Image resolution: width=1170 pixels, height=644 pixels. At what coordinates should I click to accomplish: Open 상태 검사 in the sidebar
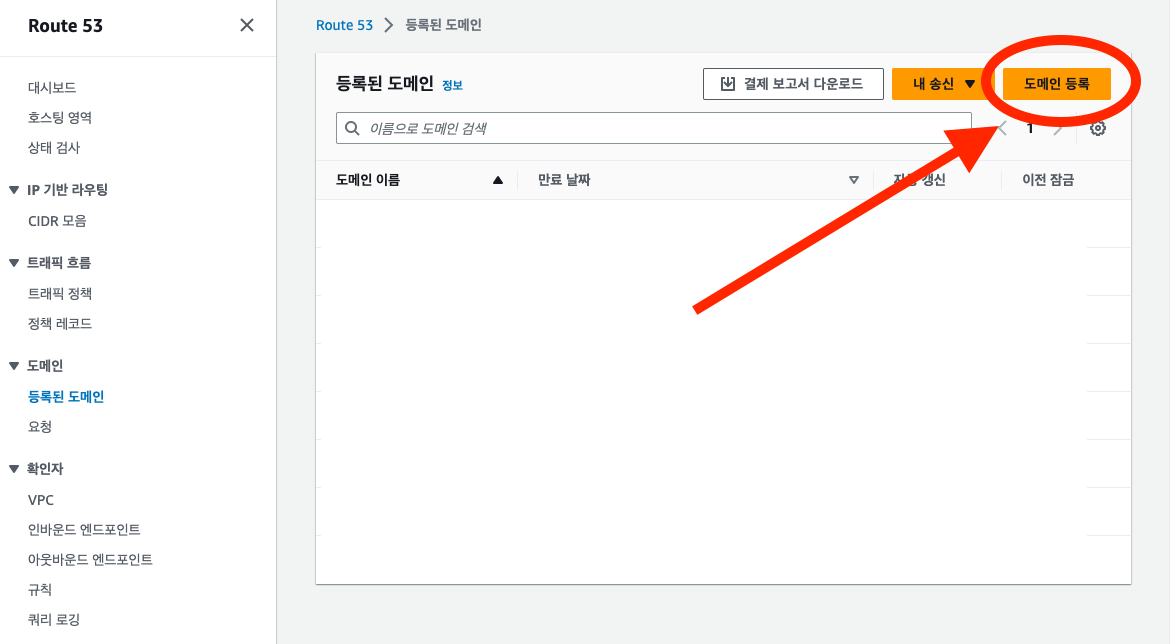click(x=54, y=148)
